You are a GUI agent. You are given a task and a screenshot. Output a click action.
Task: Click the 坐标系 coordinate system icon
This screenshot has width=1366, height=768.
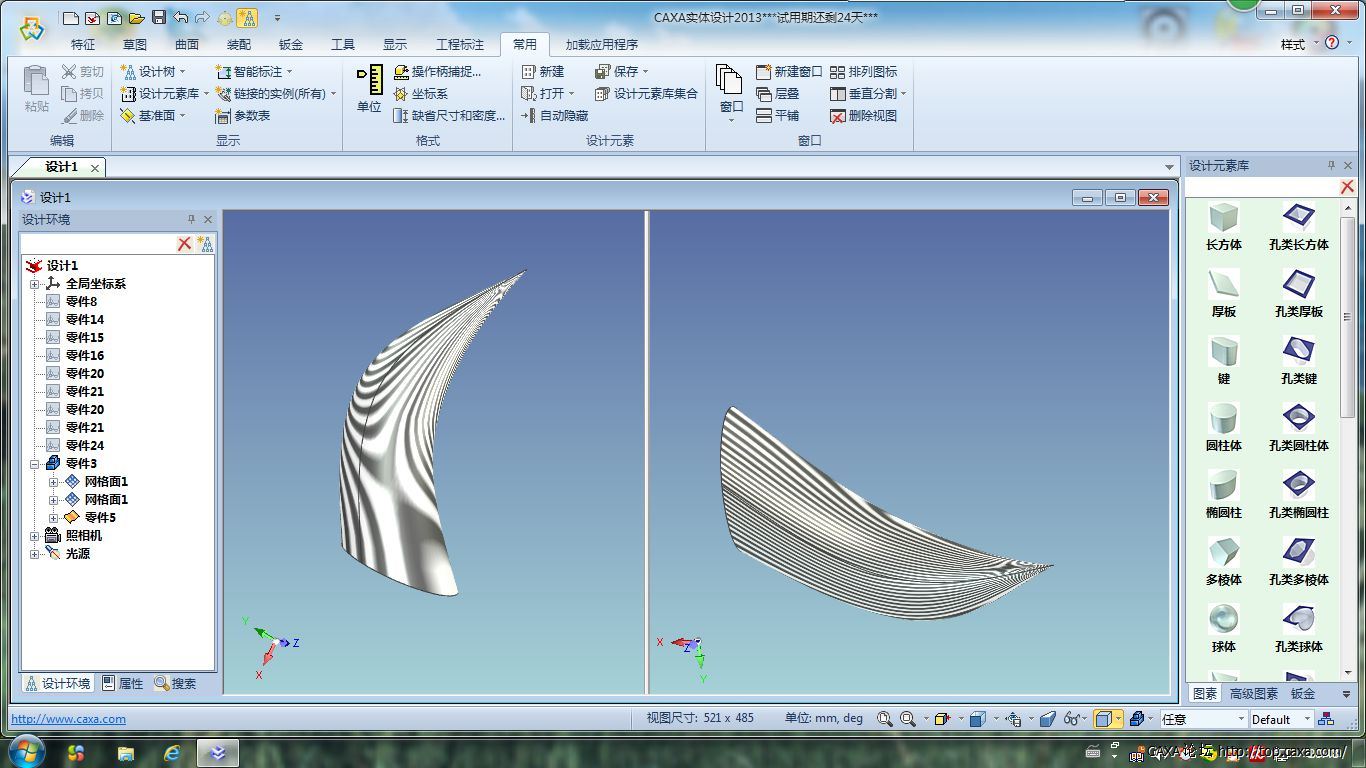click(401, 94)
